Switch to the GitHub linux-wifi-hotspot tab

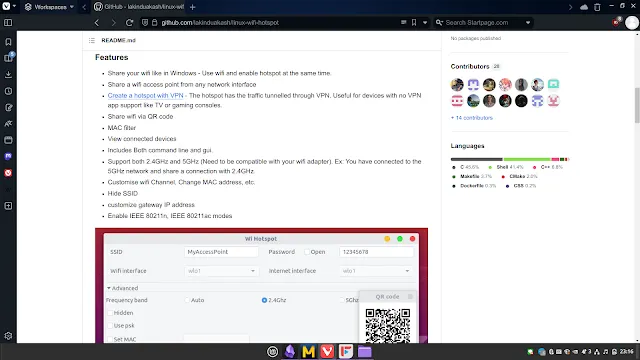point(139,7)
